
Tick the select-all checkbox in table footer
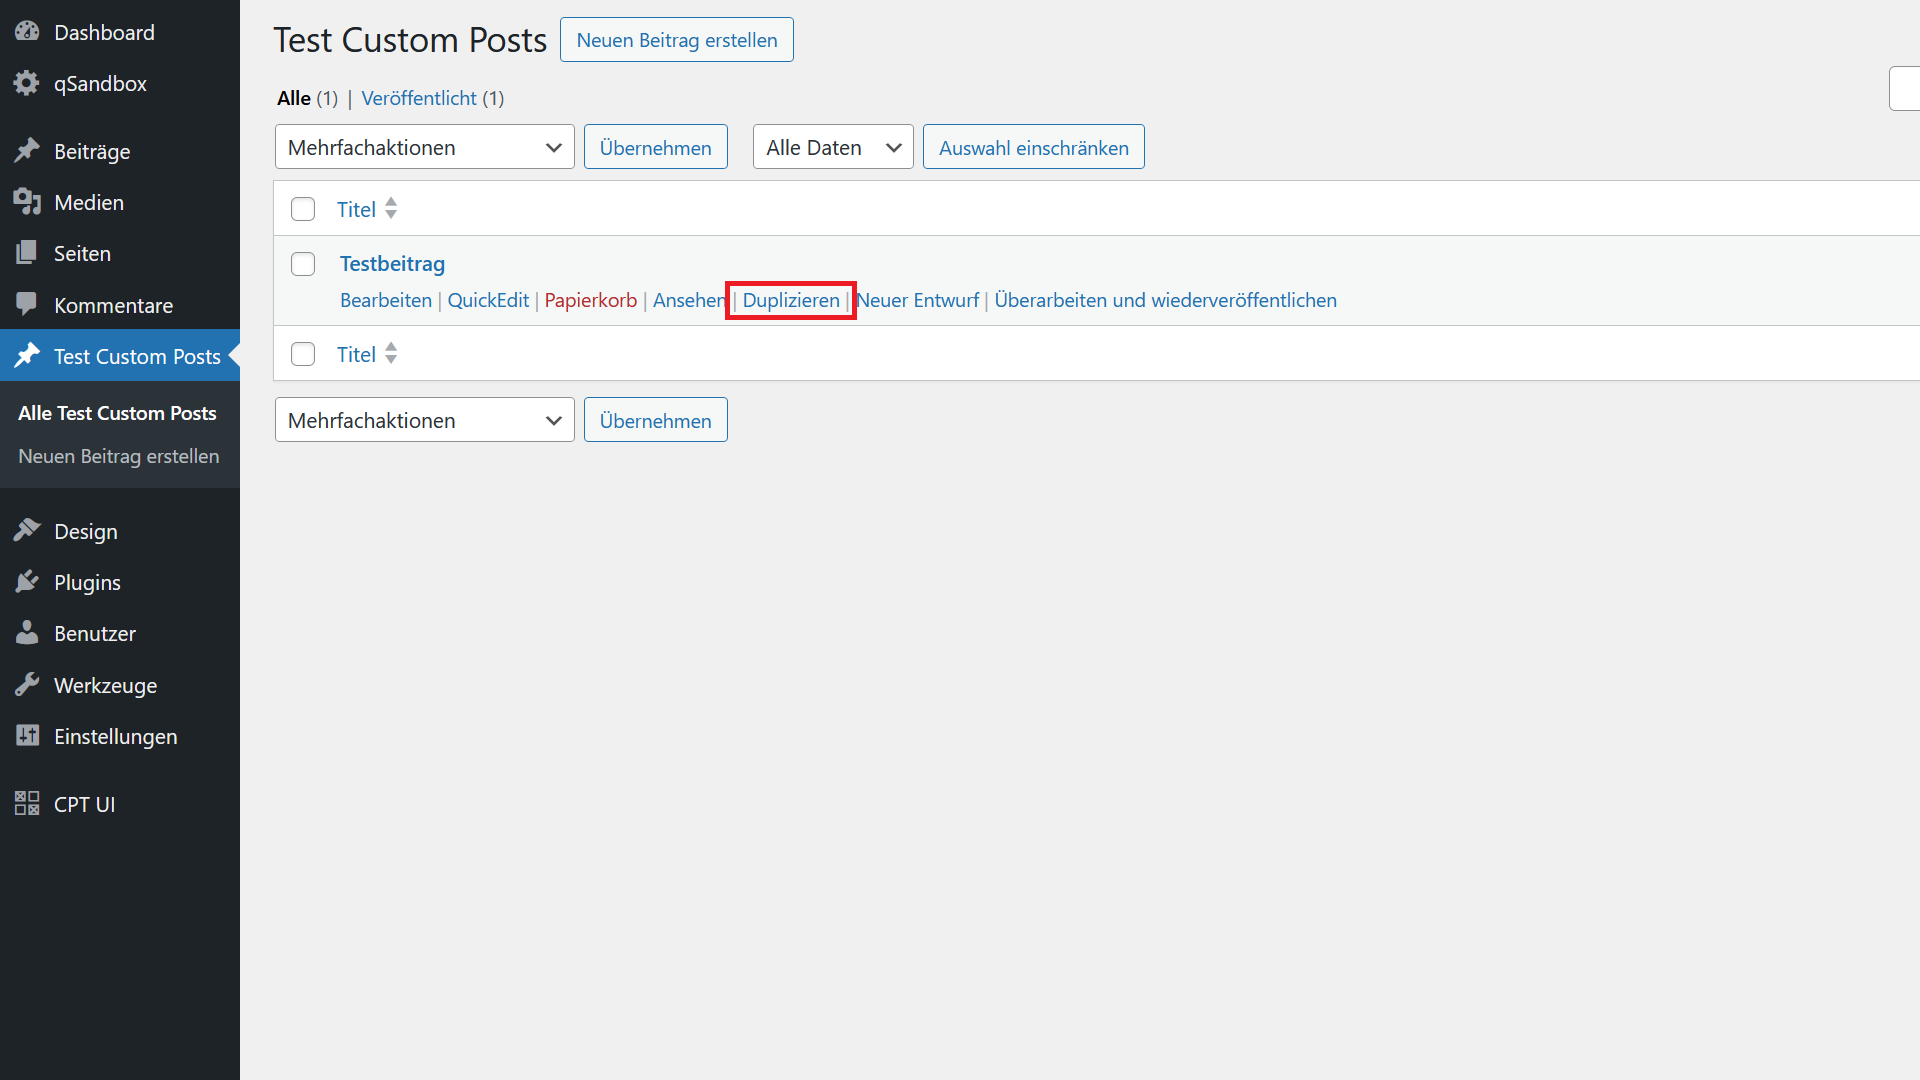click(303, 354)
